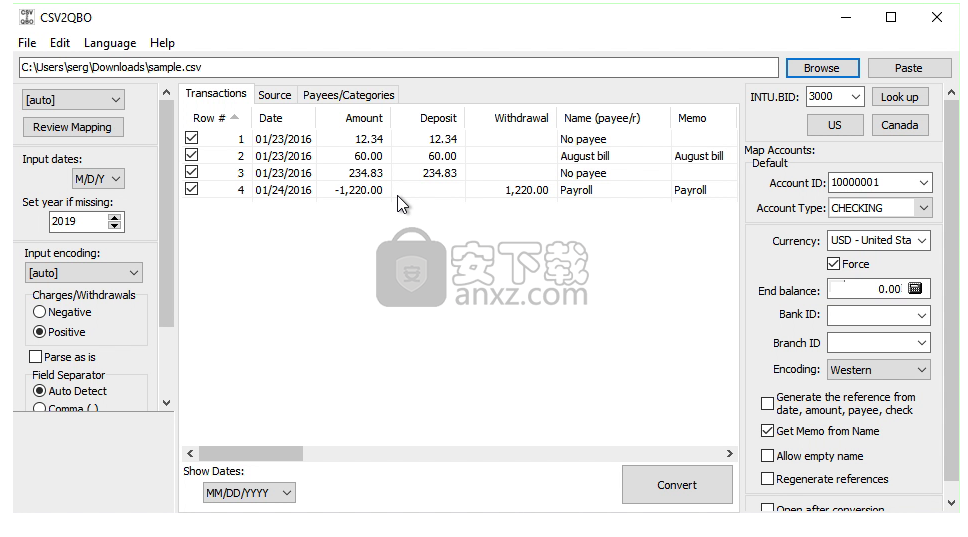Viewport: 968px width, 537px height.
Task: Click the right panel scroll up arrow
Action: click(951, 93)
